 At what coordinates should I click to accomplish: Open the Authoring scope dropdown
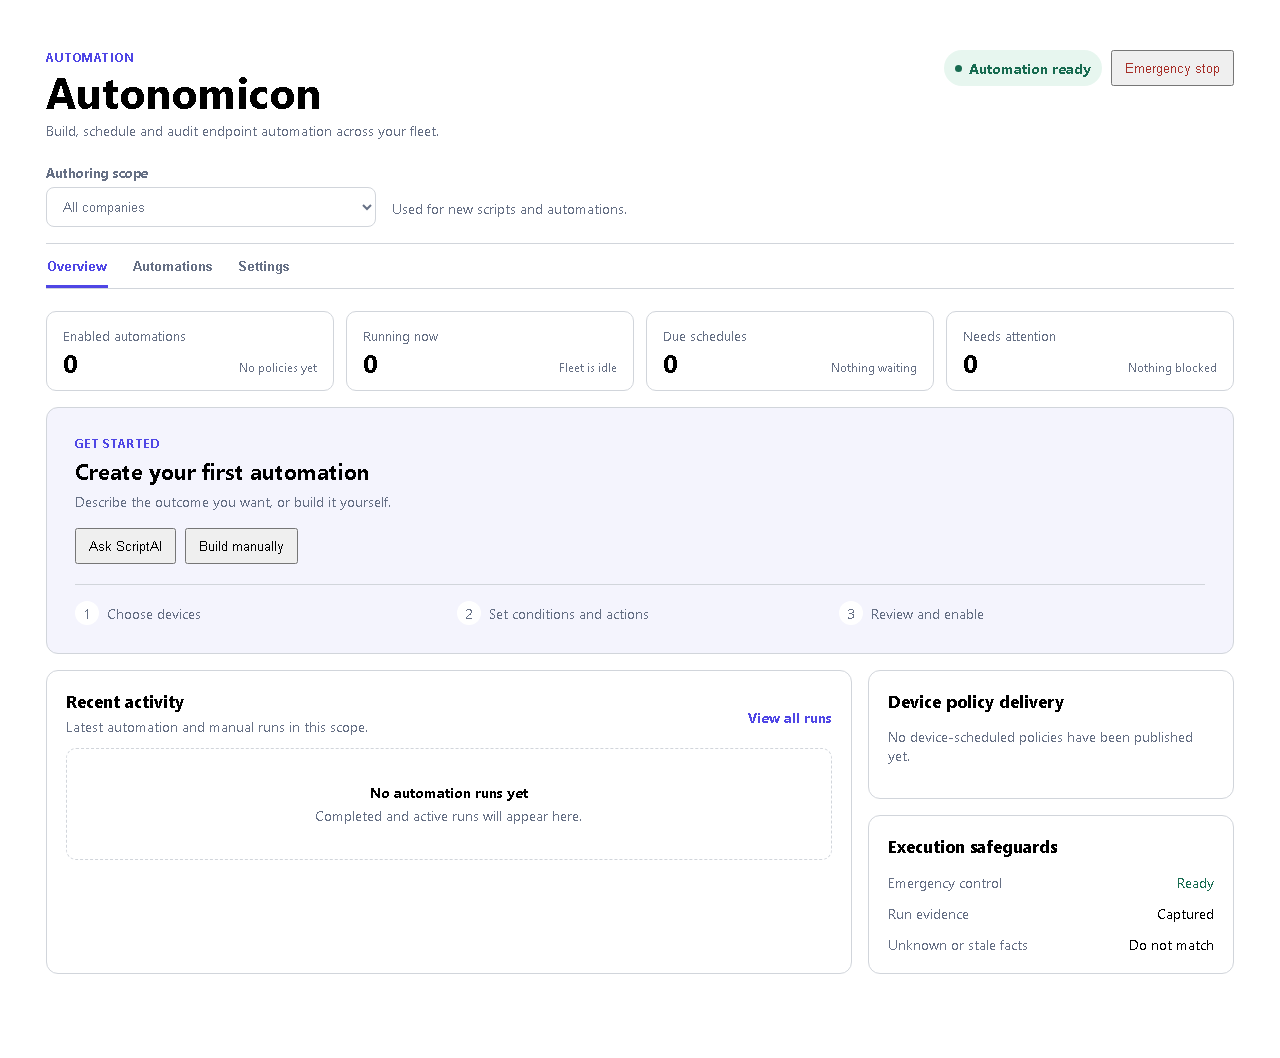[211, 207]
